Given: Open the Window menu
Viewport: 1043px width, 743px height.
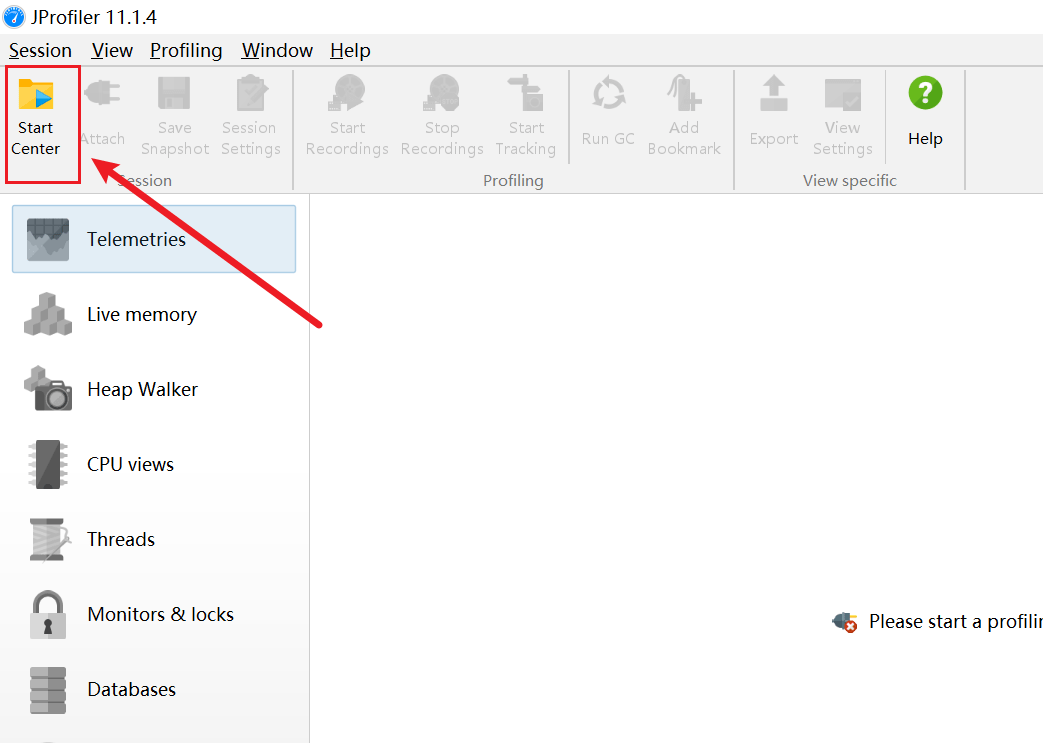Looking at the screenshot, I should click(277, 50).
